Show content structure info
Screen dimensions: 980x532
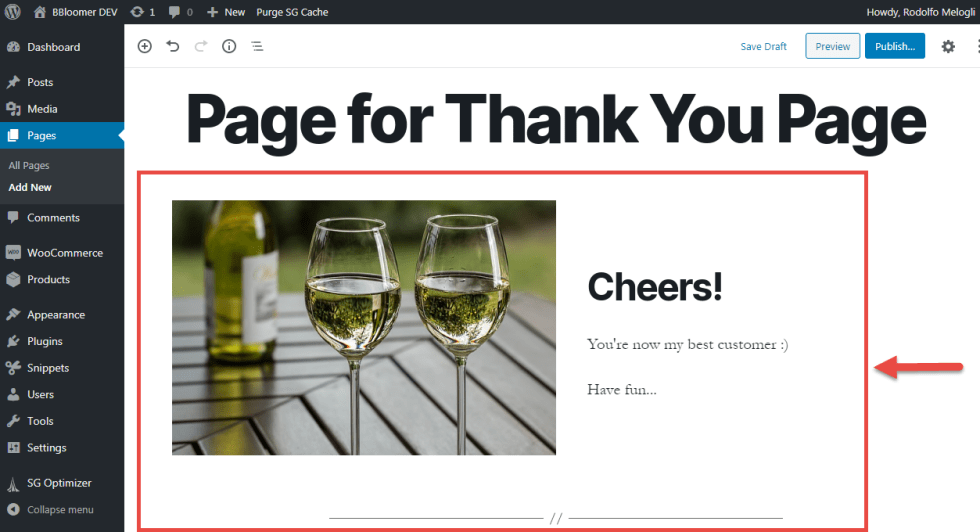pos(229,46)
